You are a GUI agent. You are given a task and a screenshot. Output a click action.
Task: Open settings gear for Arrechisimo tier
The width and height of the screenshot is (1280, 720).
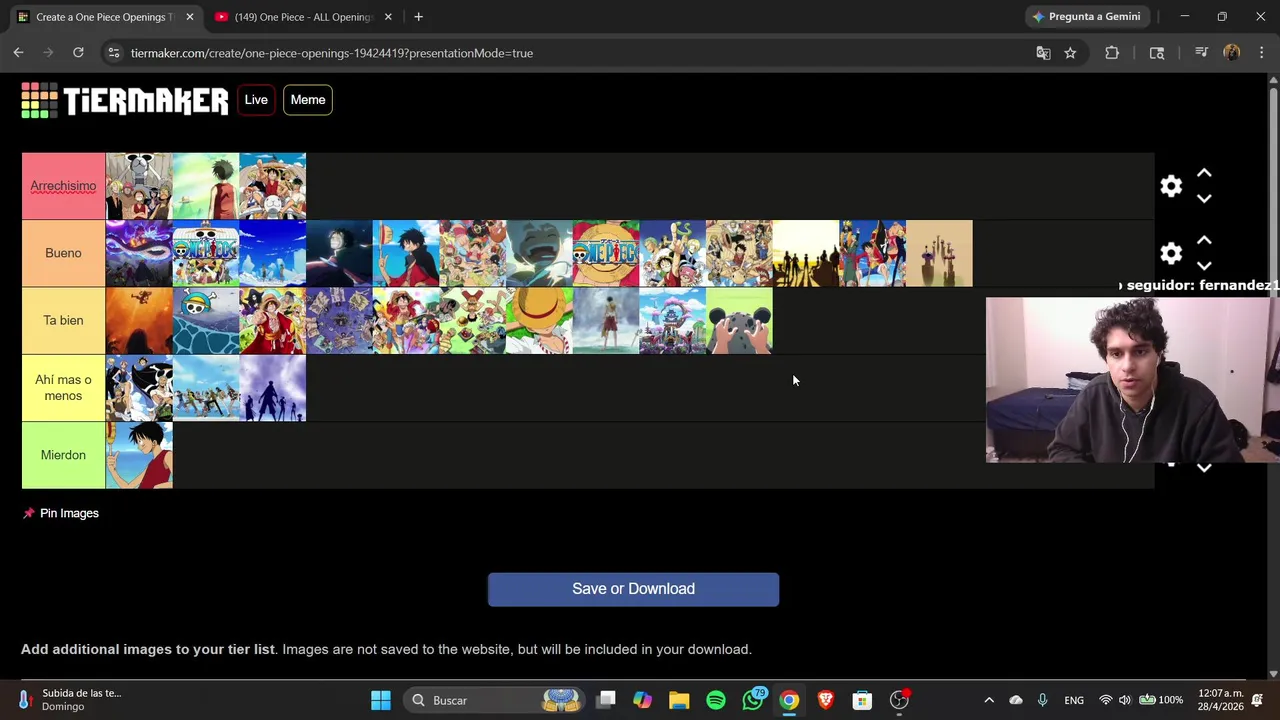[1171, 186]
